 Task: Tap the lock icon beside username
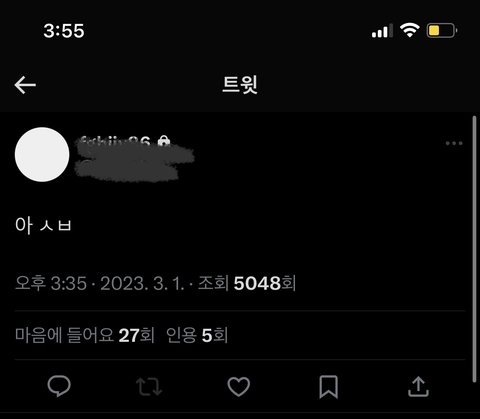[x=164, y=141]
